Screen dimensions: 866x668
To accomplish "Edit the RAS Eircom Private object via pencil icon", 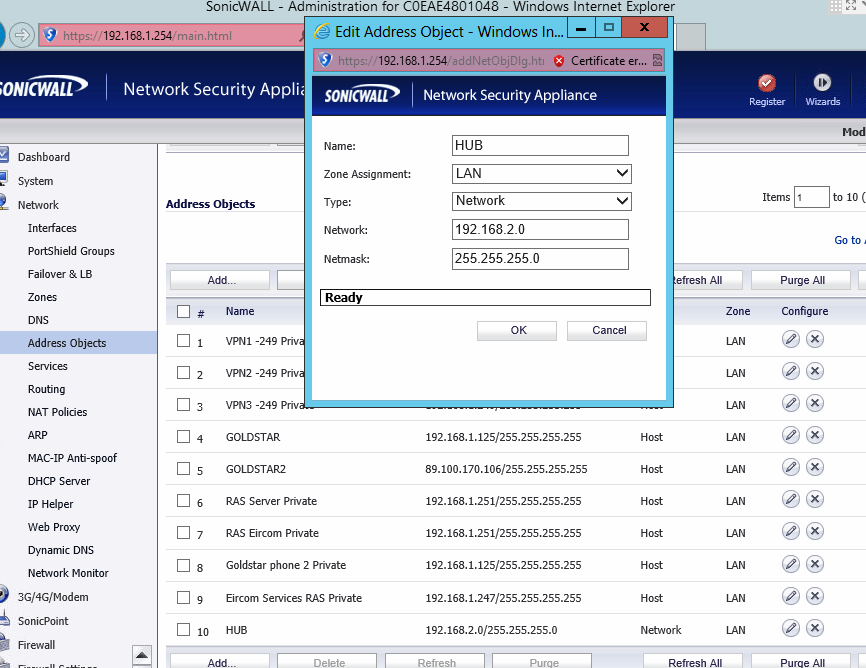I will [x=791, y=532].
